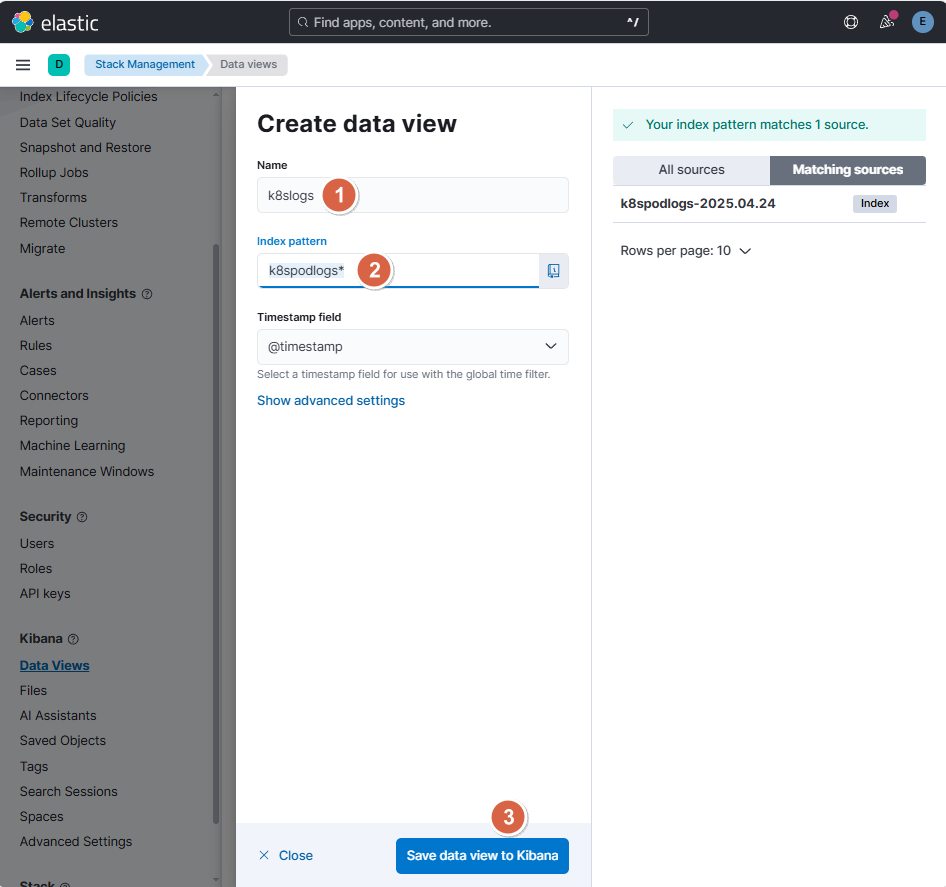The height and width of the screenshot is (887, 946).
Task: Click the X icon beside Close
Action: point(264,855)
